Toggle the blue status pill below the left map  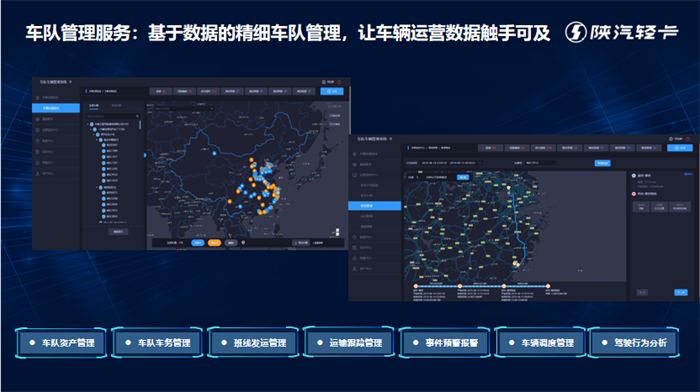click(198, 242)
